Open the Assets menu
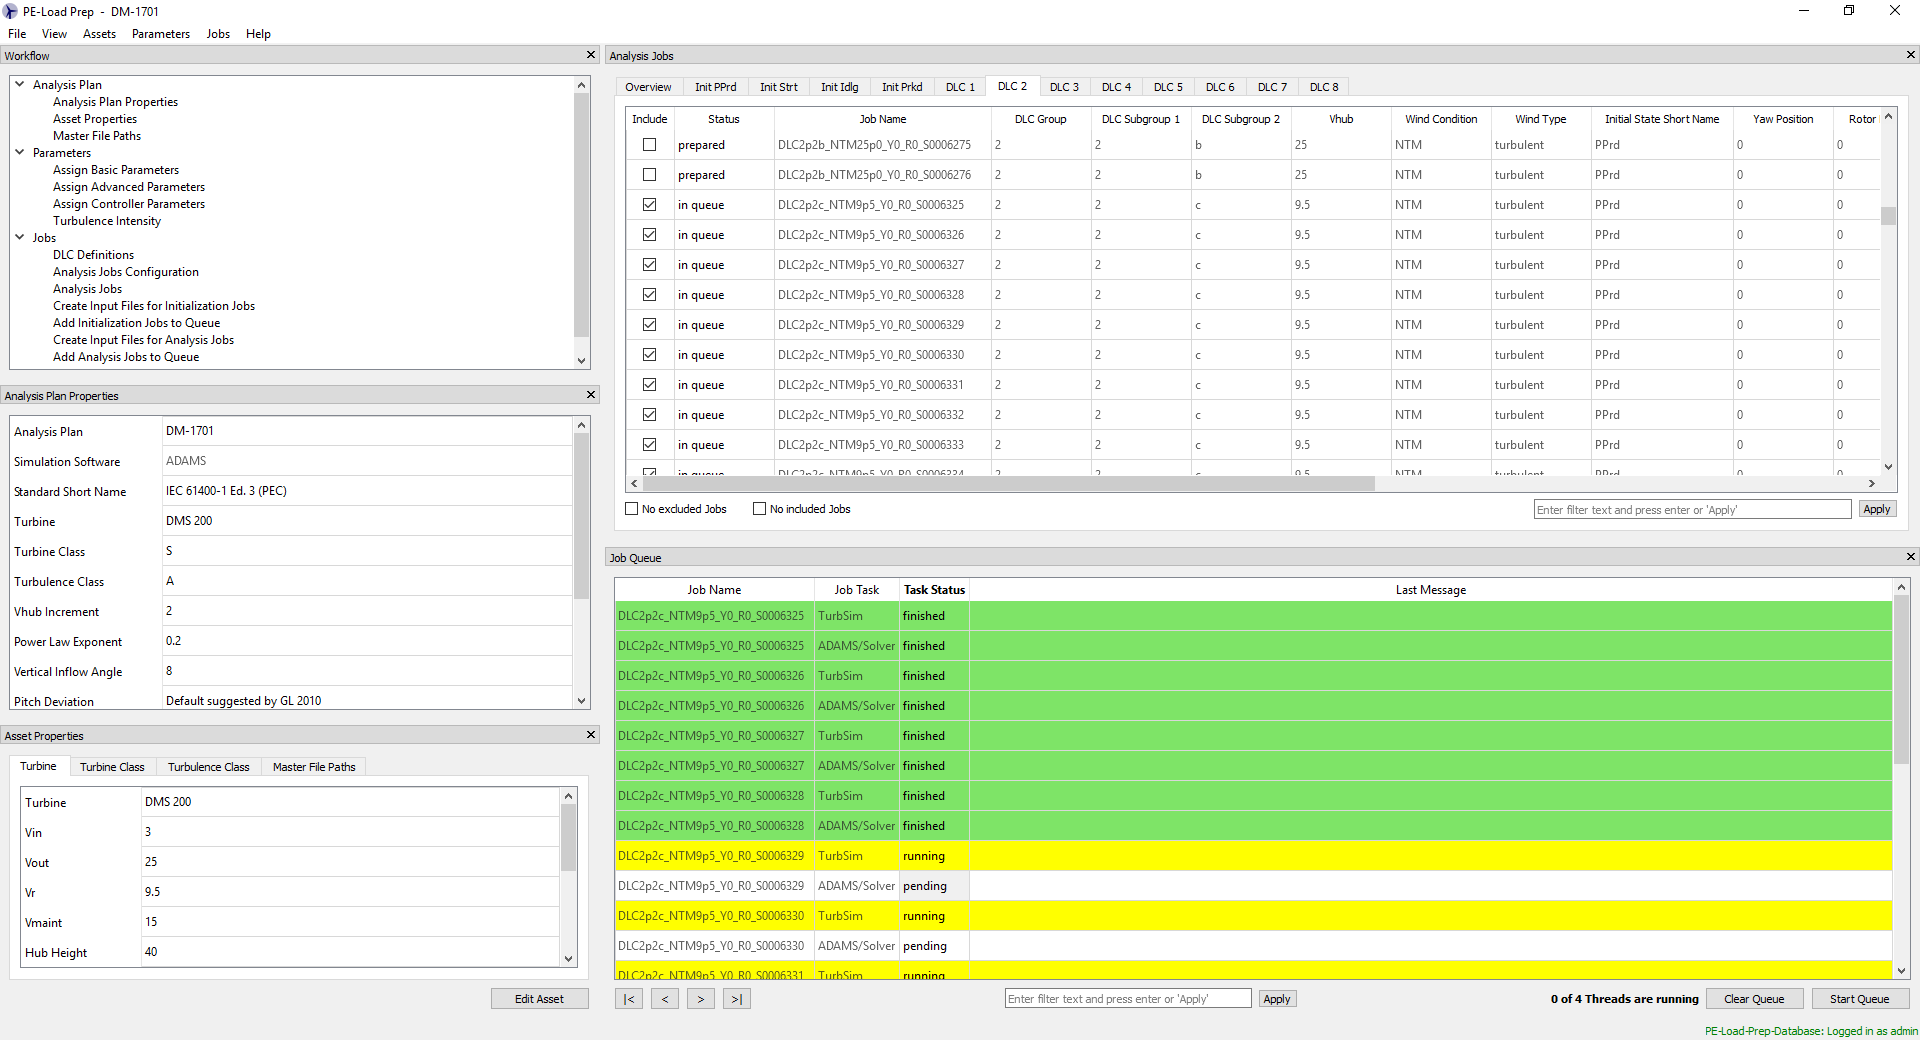Viewport: 1920px width, 1040px height. [99, 34]
